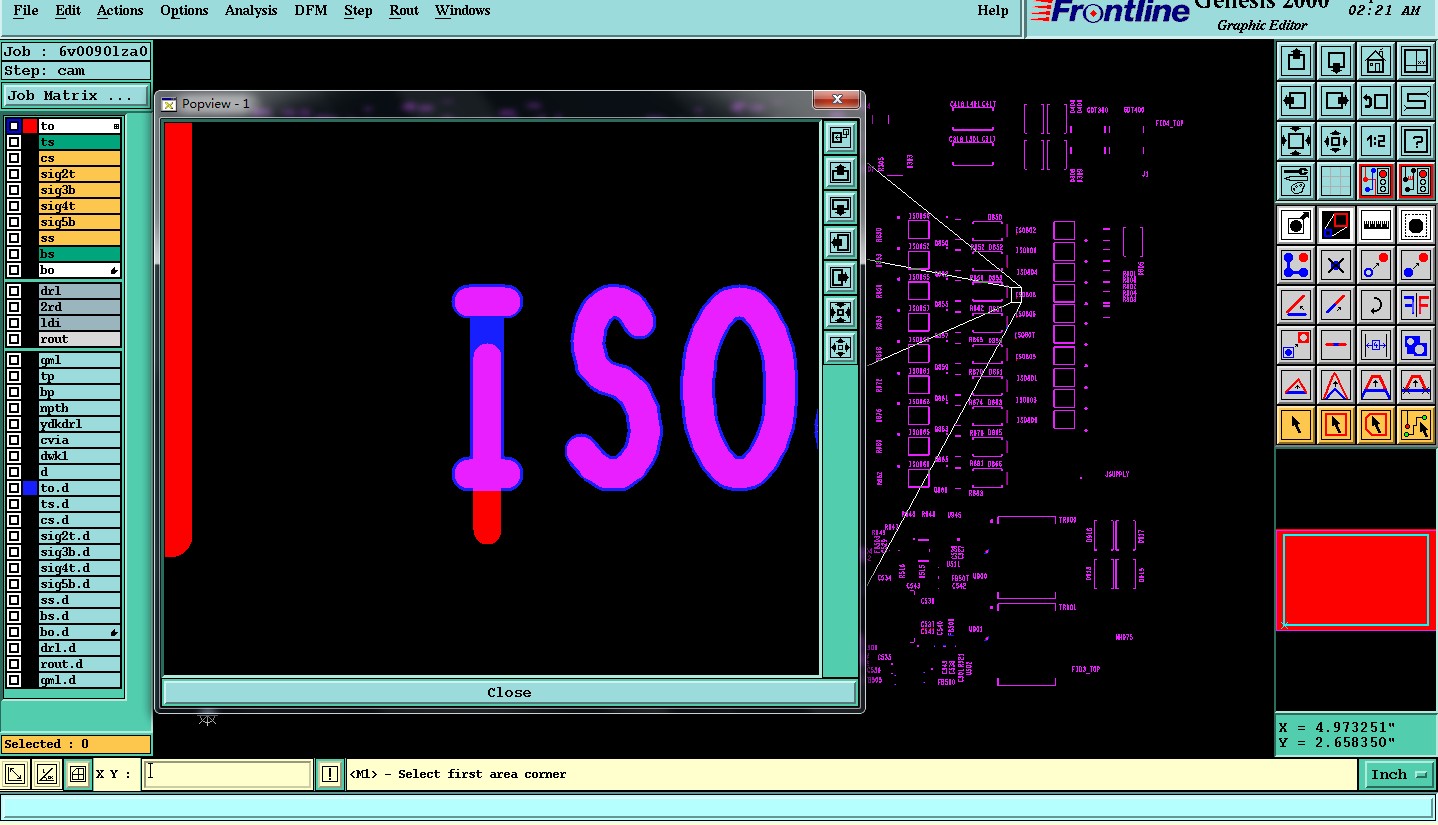Select layer name ydkdrl in layer list

coord(80,424)
